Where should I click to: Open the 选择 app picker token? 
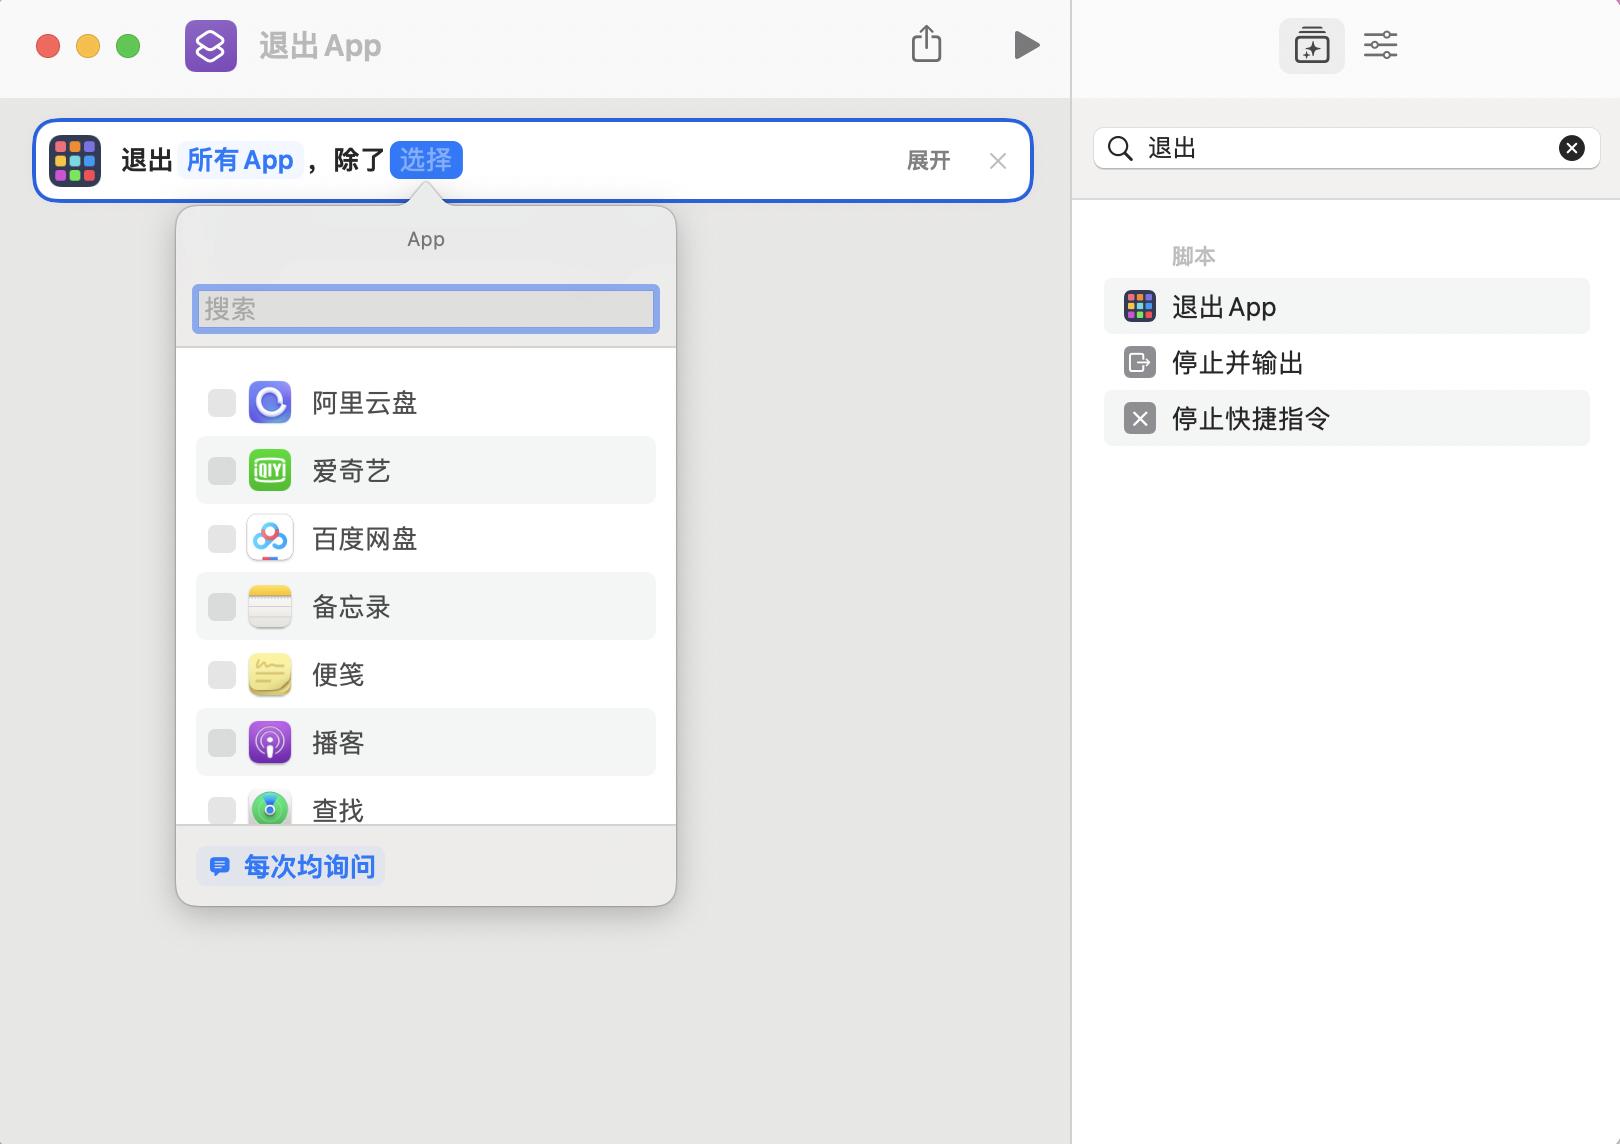point(427,160)
